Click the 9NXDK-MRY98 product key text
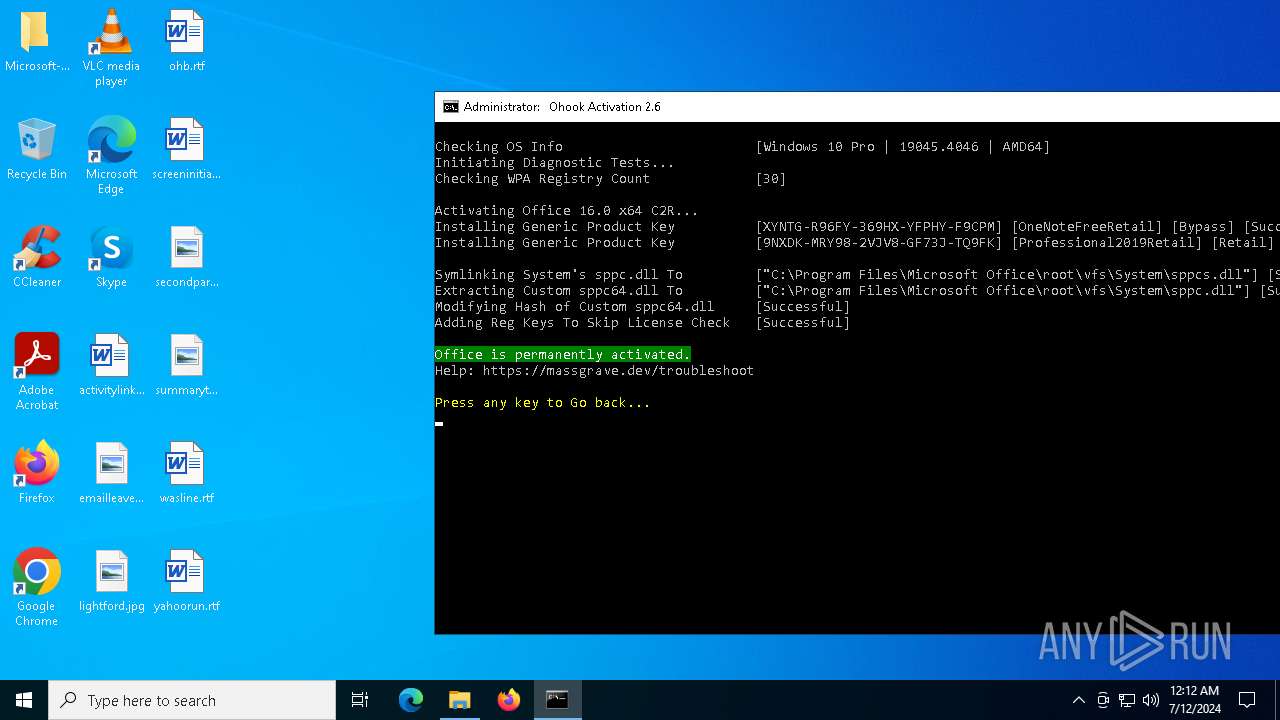The height and width of the screenshot is (720, 1280). click(879, 243)
